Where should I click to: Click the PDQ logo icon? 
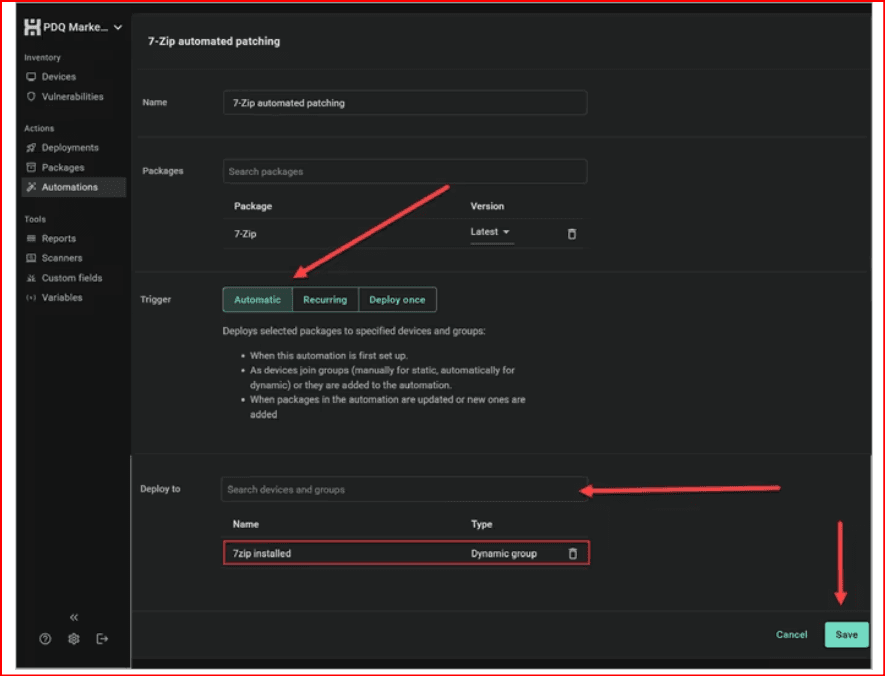point(32,27)
